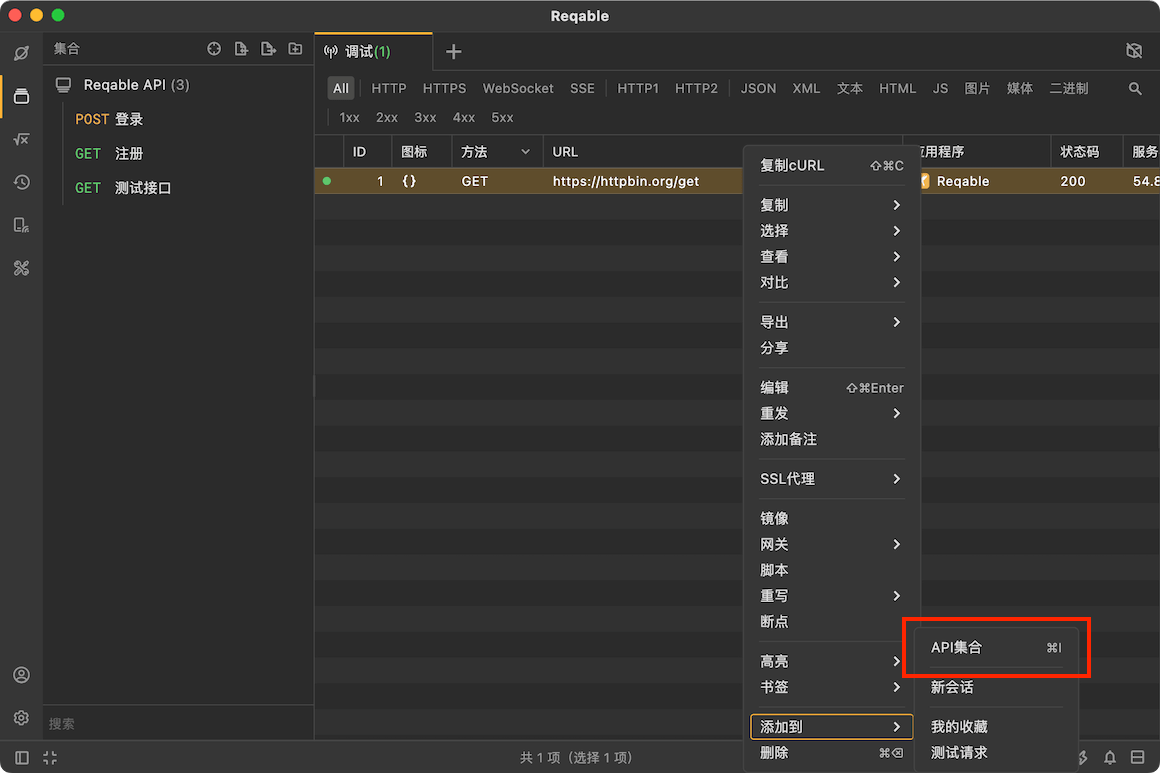Expand the 复制 submenu in context menu
This screenshot has height=773, width=1160.
click(831, 205)
